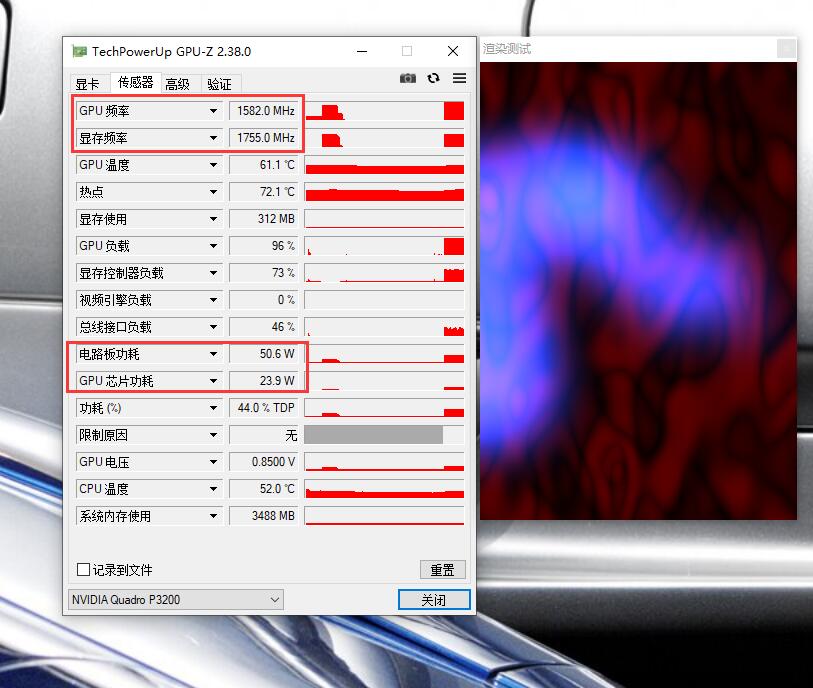
Task: Open the 高级 tab
Action: (x=178, y=84)
